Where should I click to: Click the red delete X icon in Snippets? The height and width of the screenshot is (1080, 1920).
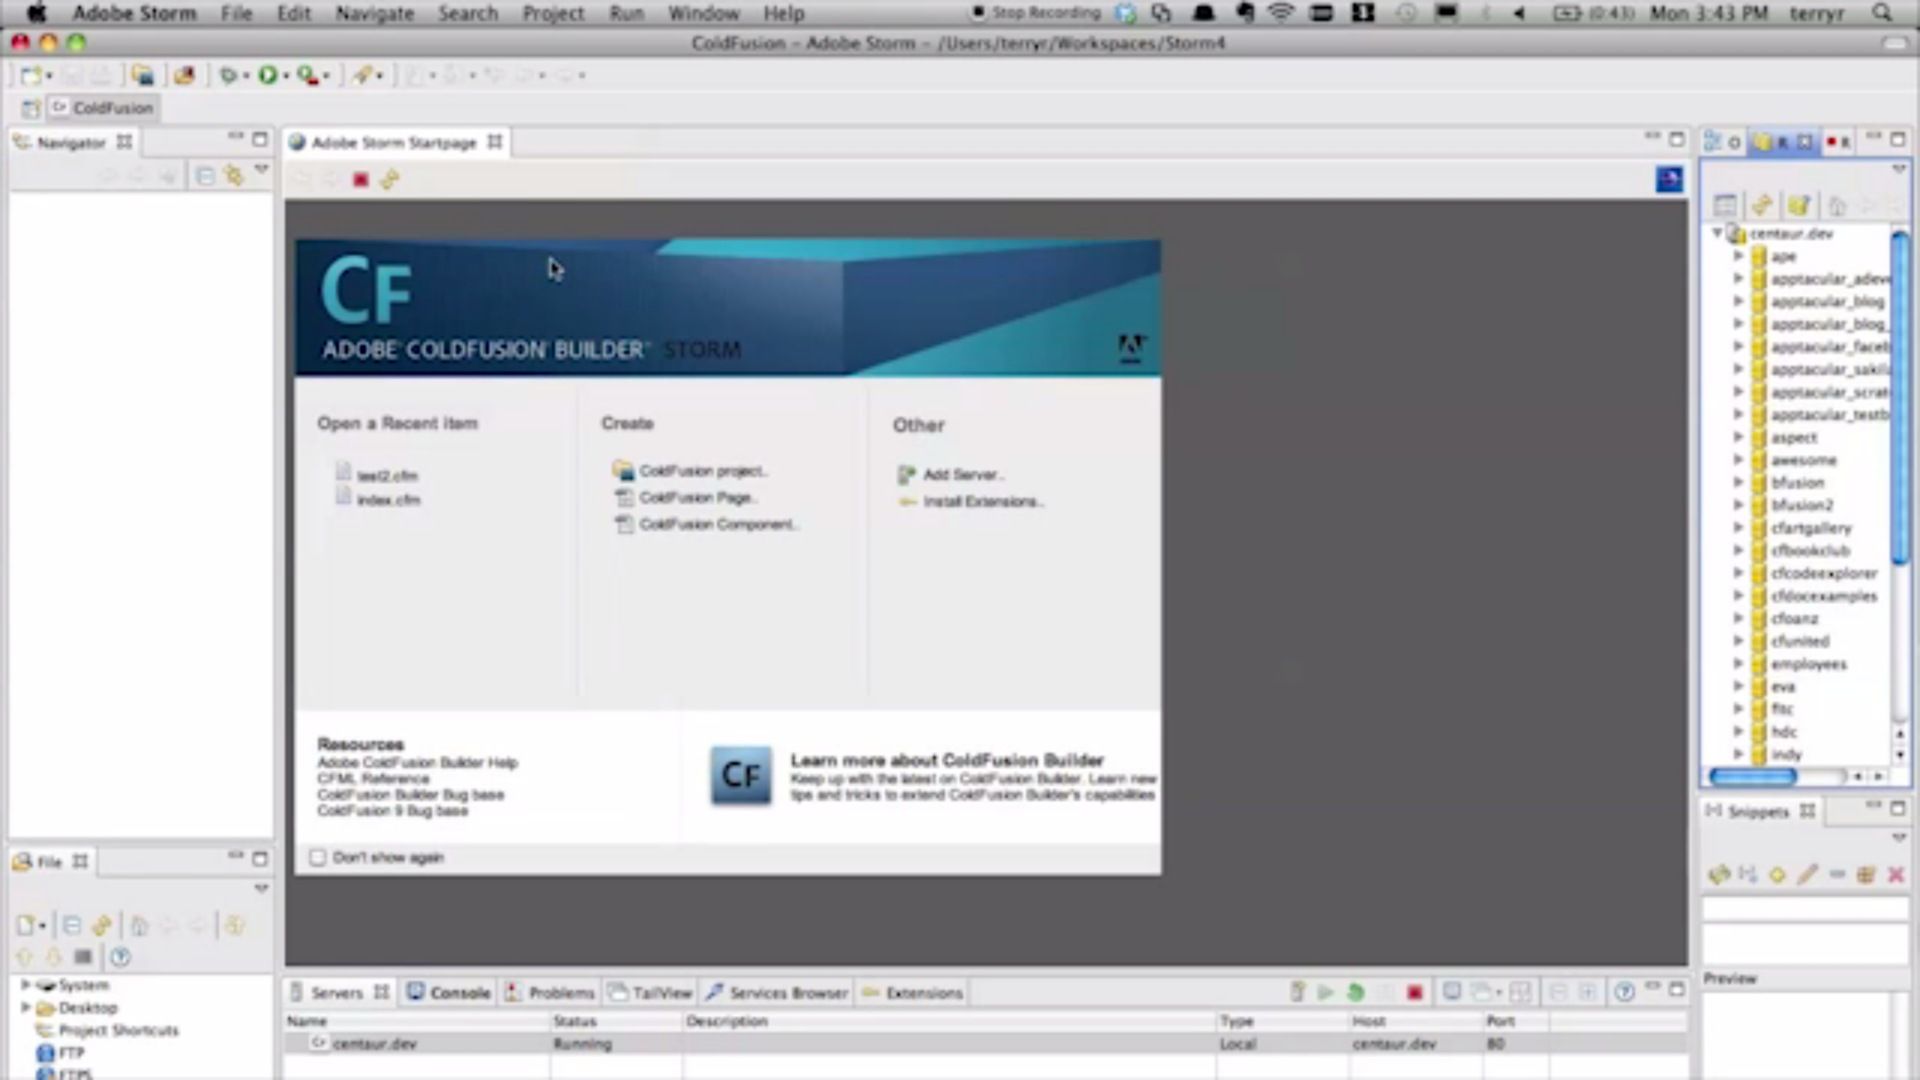[1895, 875]
